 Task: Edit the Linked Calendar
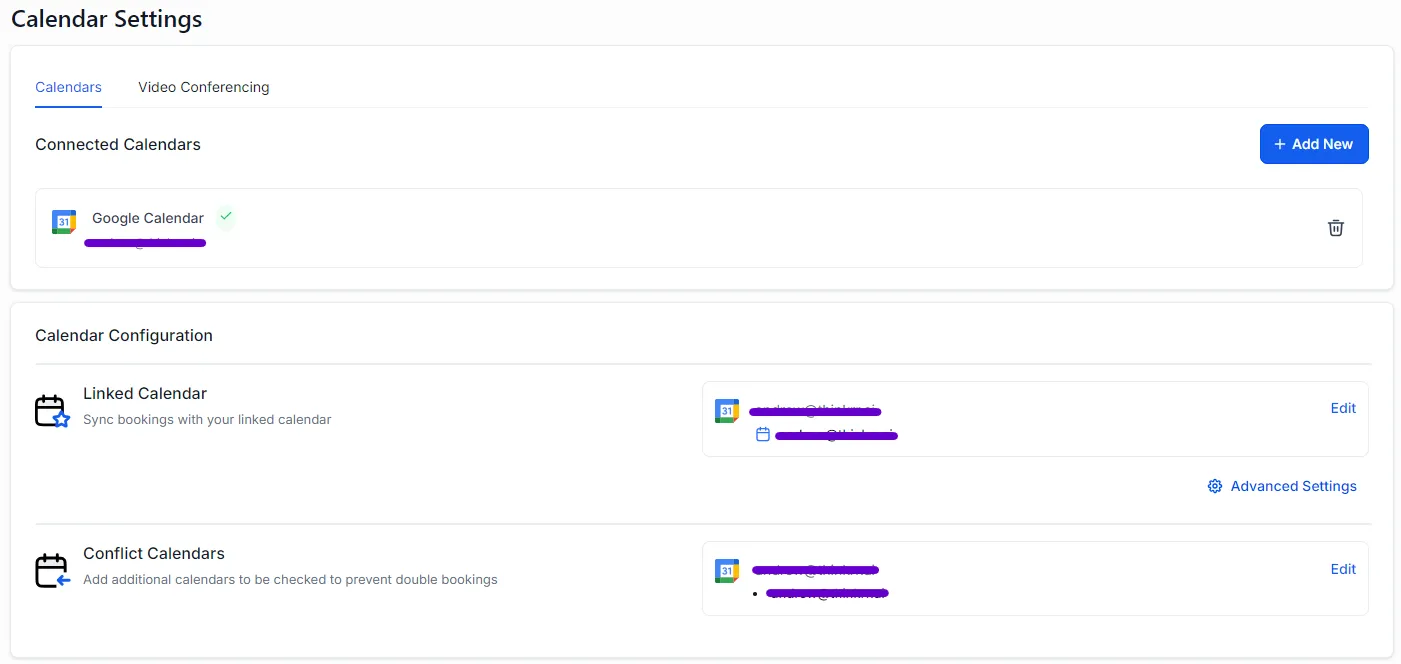tap(1342, 408)
